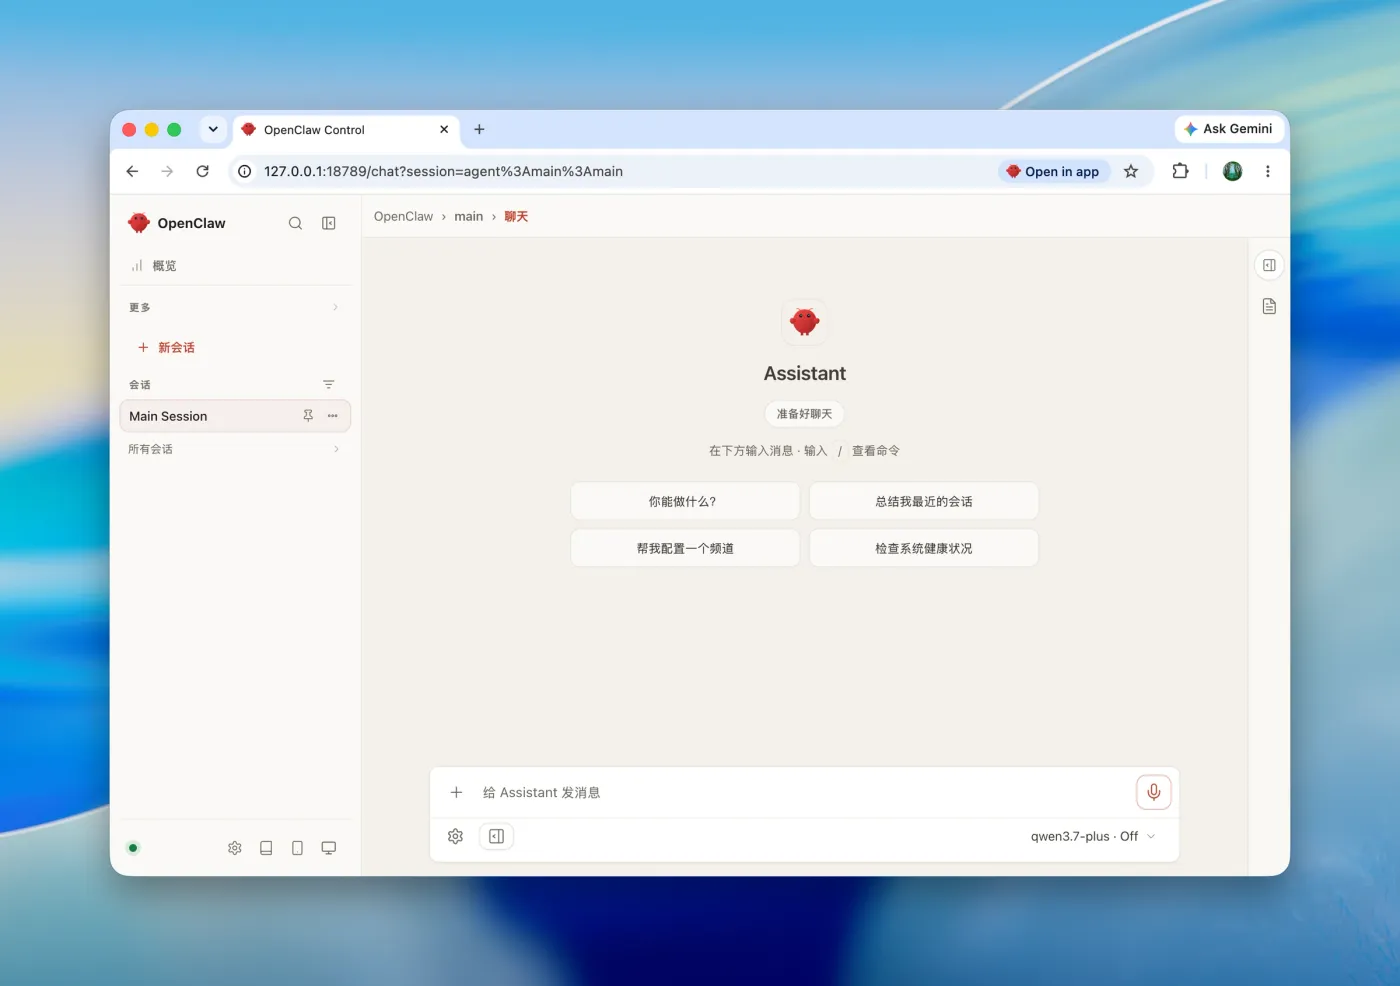
Task: Expand 所有会话 all sessions
Action: tap(235, 449)
